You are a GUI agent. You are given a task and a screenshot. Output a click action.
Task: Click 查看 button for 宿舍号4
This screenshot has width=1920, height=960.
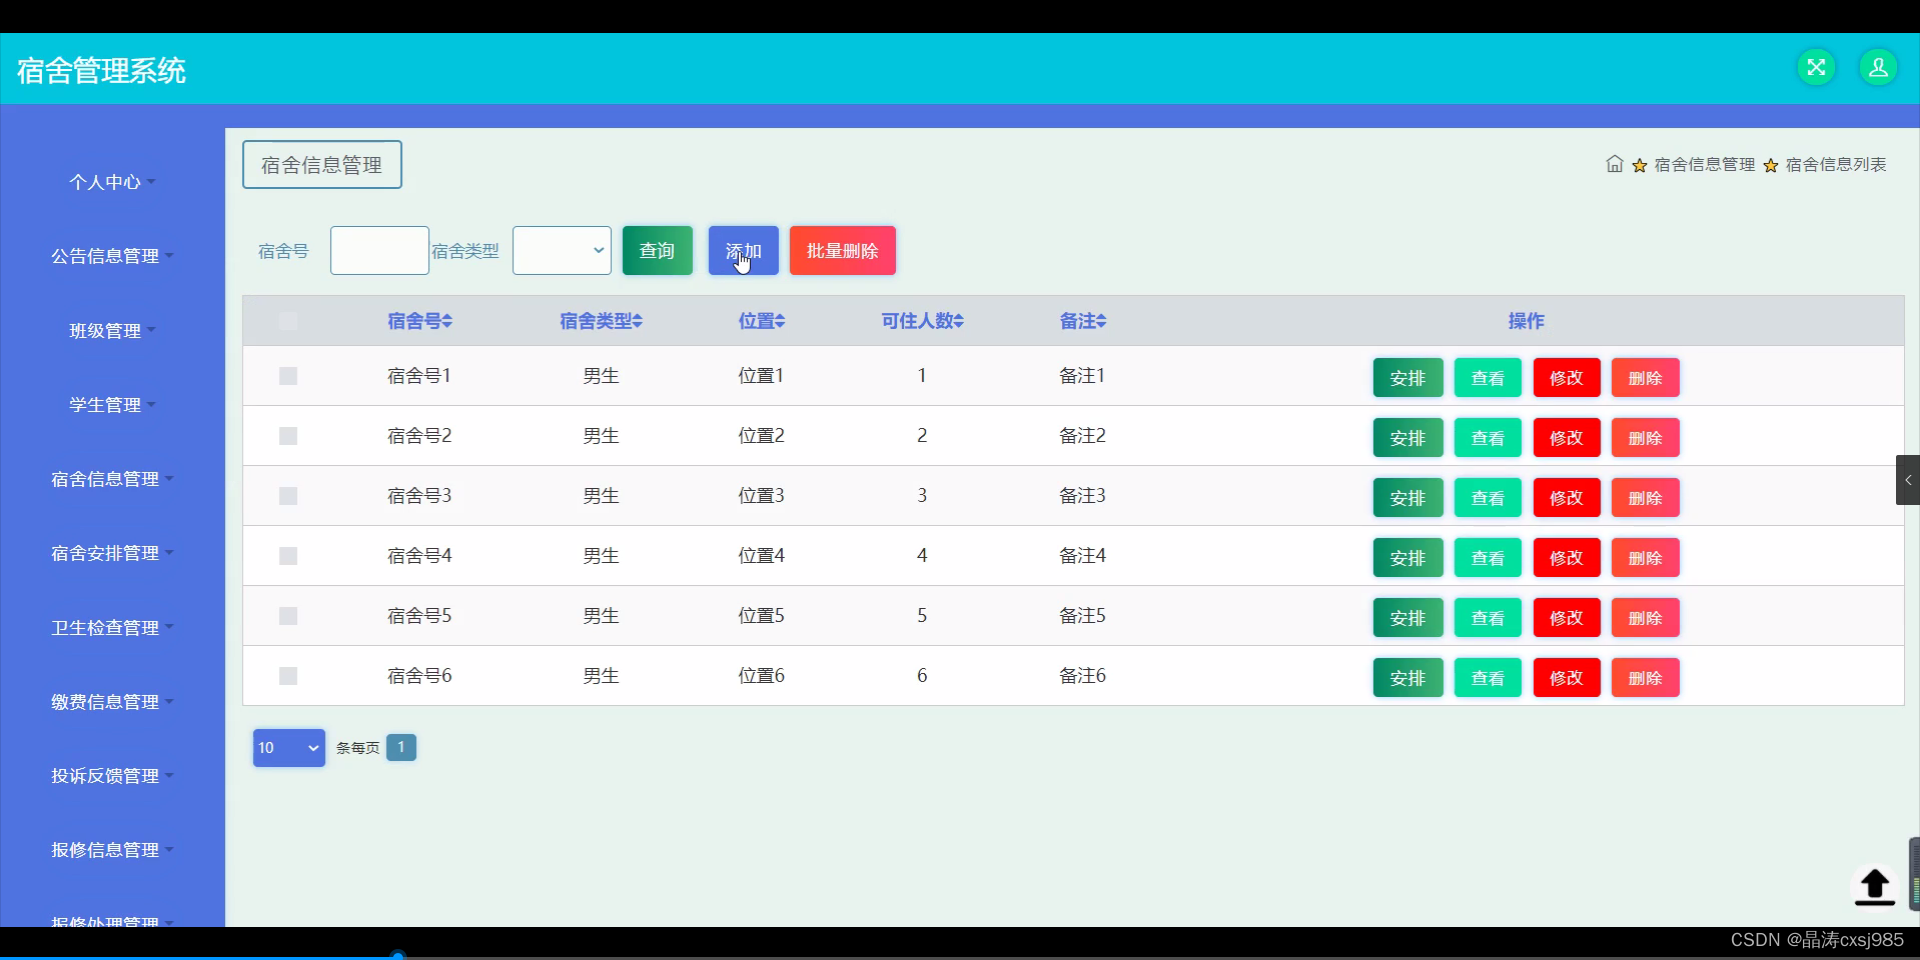(x=1488, y=558)
